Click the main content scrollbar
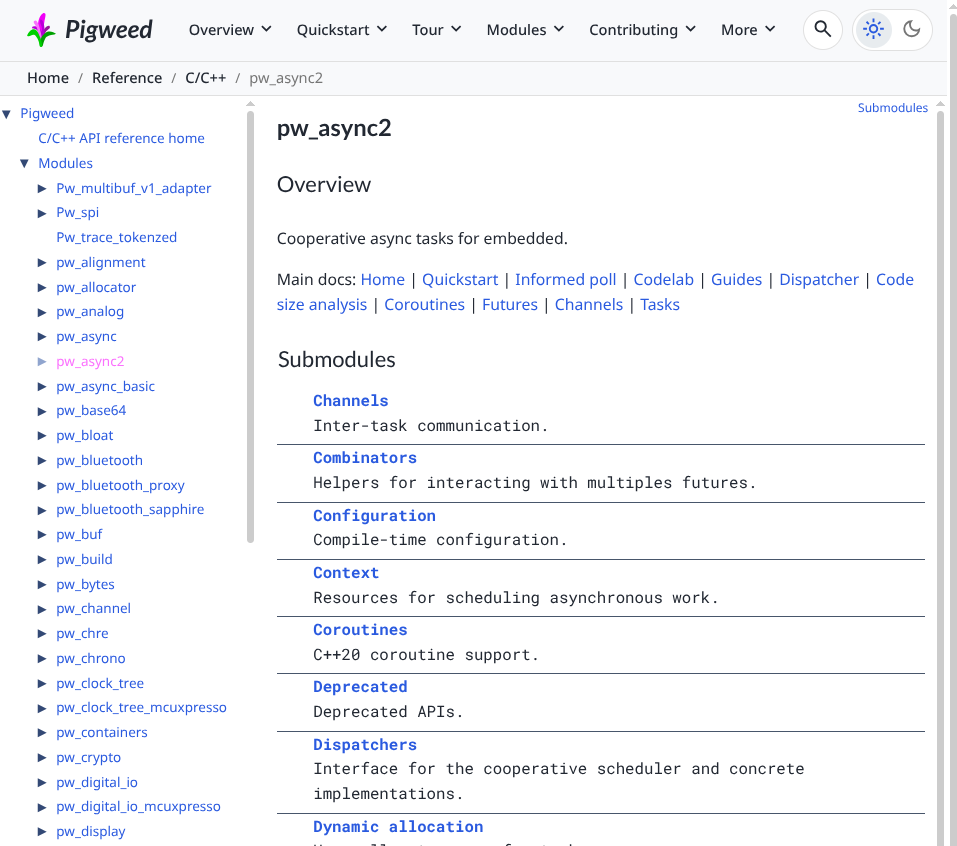This screenshot has height=846, width=957. tap(940, 476)
